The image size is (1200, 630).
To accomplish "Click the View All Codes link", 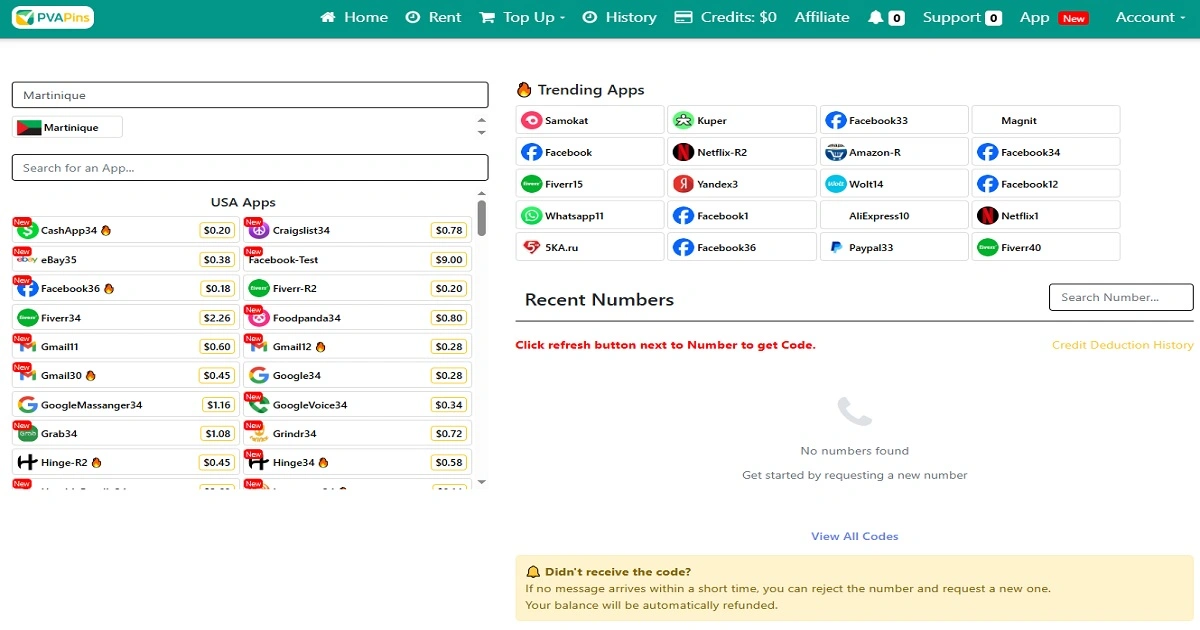I will pos(854,536).
